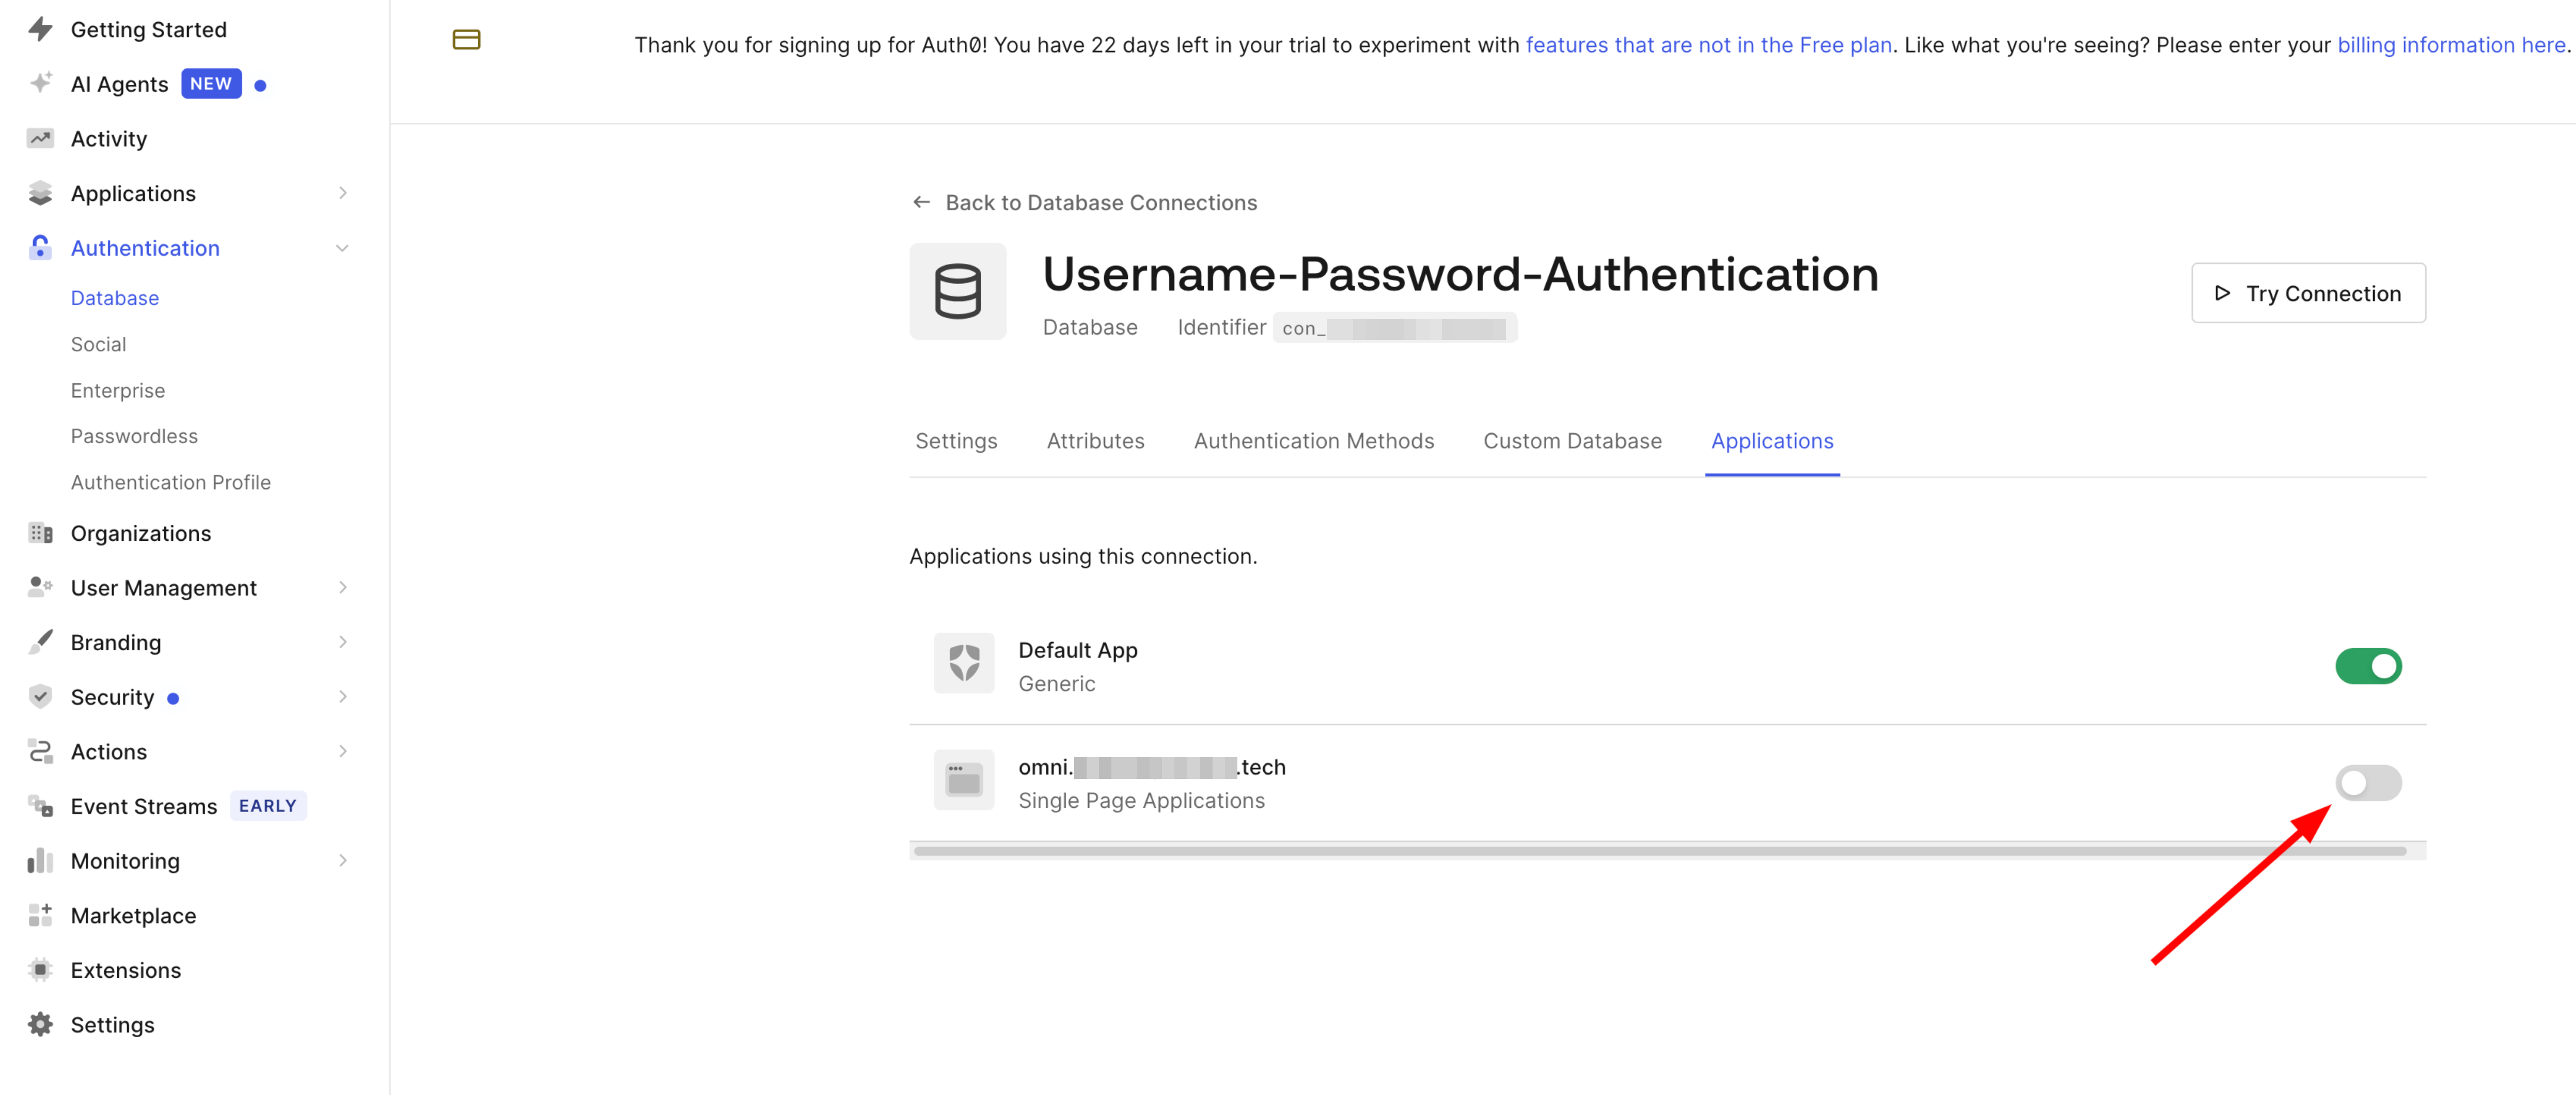The width and height of the screenshot is (2576, 1095).
Task: Enable the connection for the omni Single Page Application
Action: (2368, 783)
